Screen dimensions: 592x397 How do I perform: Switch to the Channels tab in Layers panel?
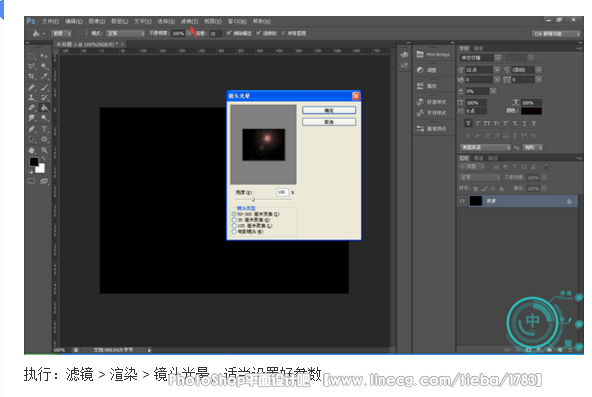click(x=478, y=158)
